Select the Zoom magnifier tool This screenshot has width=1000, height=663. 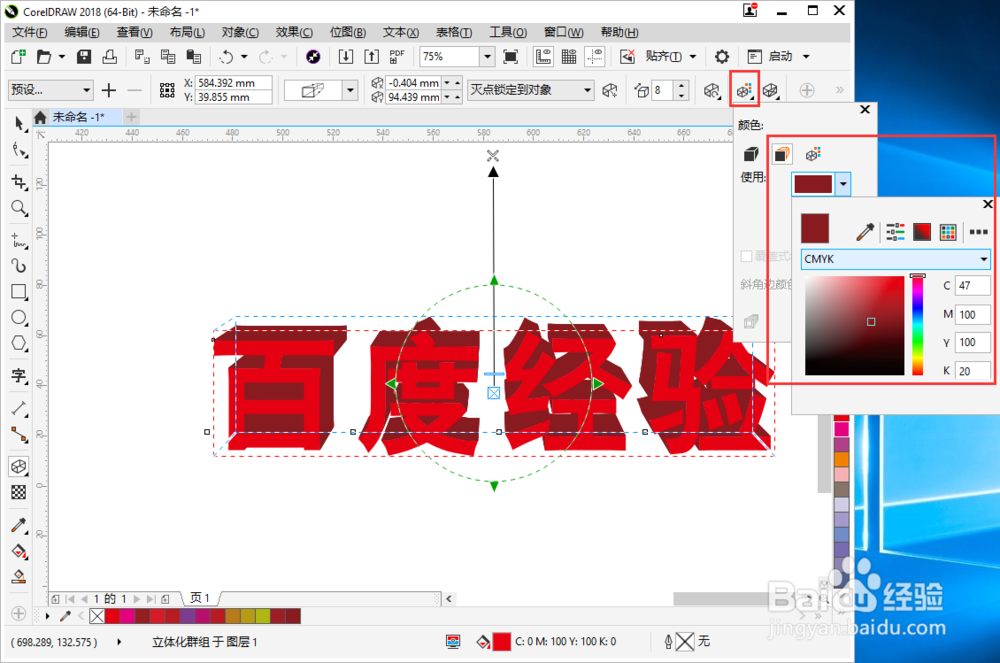click(19, 208)
